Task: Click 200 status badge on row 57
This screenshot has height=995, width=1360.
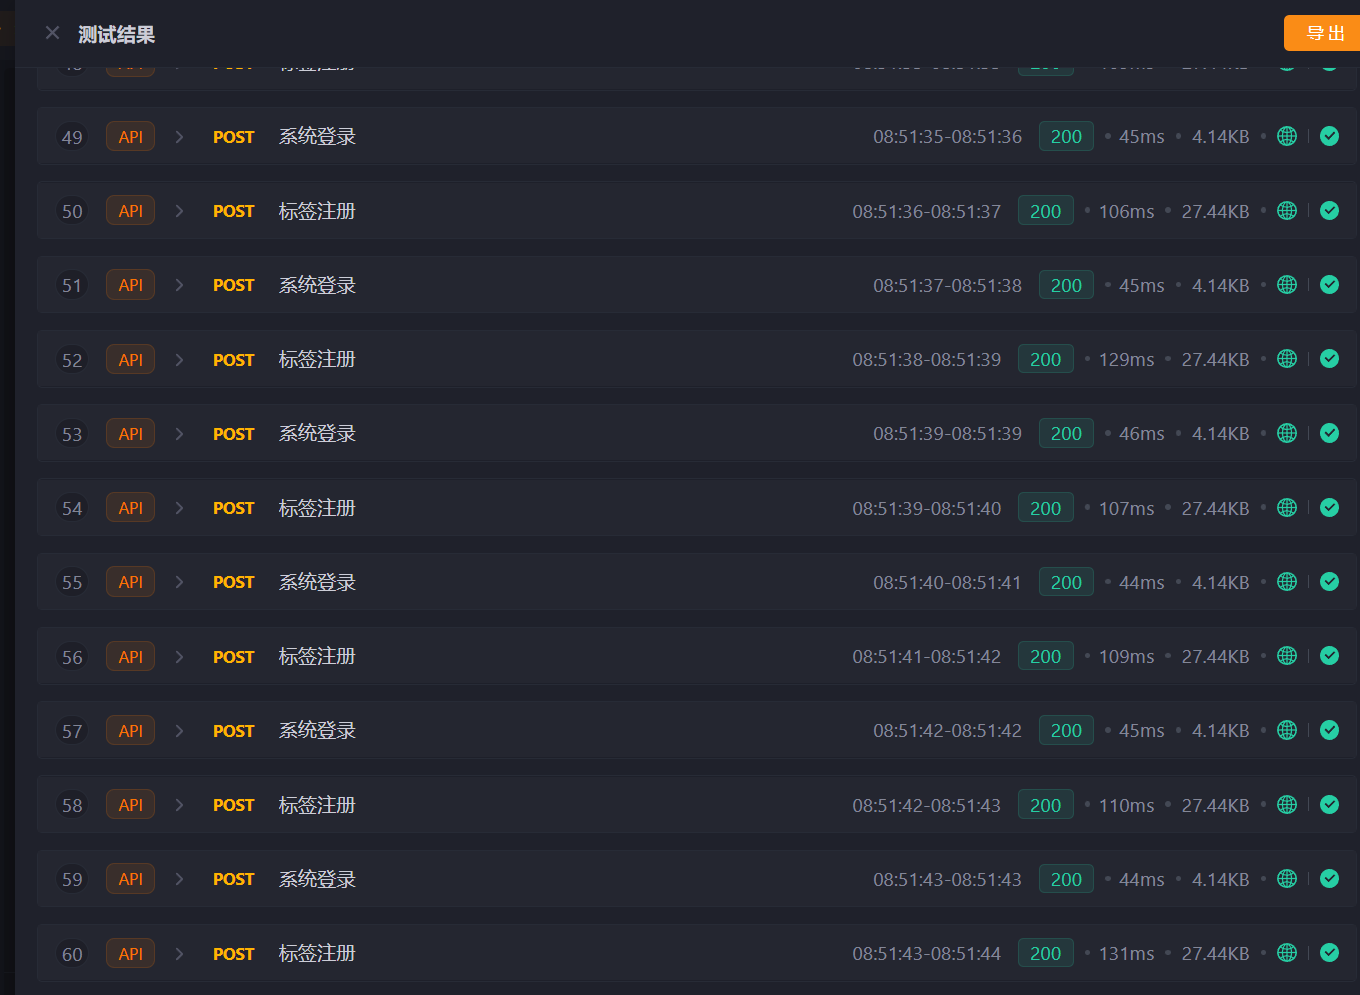Action: pos(1066,731)
